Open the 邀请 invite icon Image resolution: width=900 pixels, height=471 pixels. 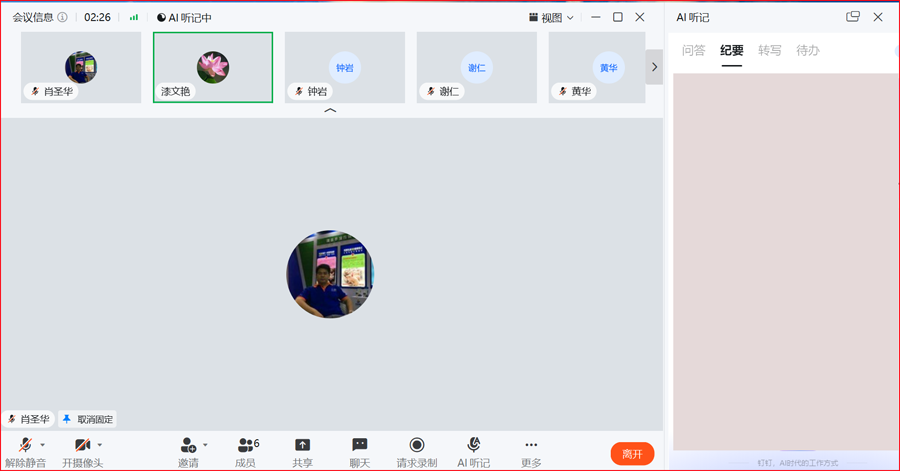click(x=188, y=445)
